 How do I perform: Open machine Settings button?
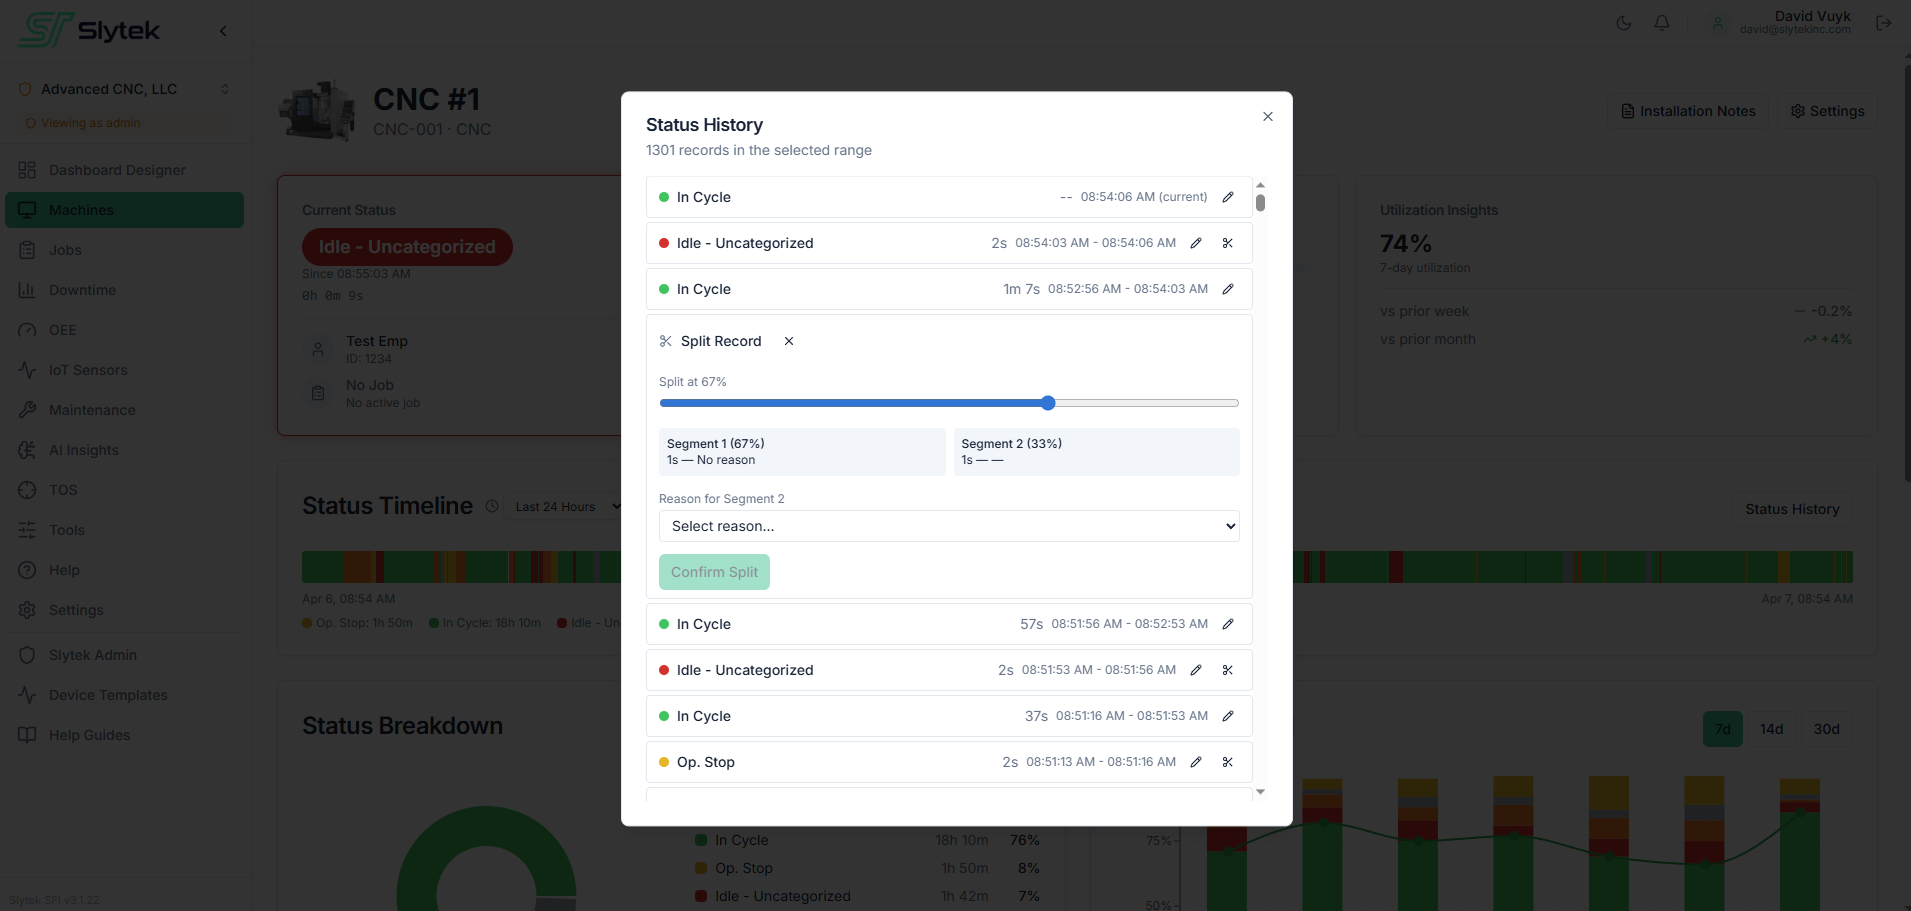tap(1827, 111)
